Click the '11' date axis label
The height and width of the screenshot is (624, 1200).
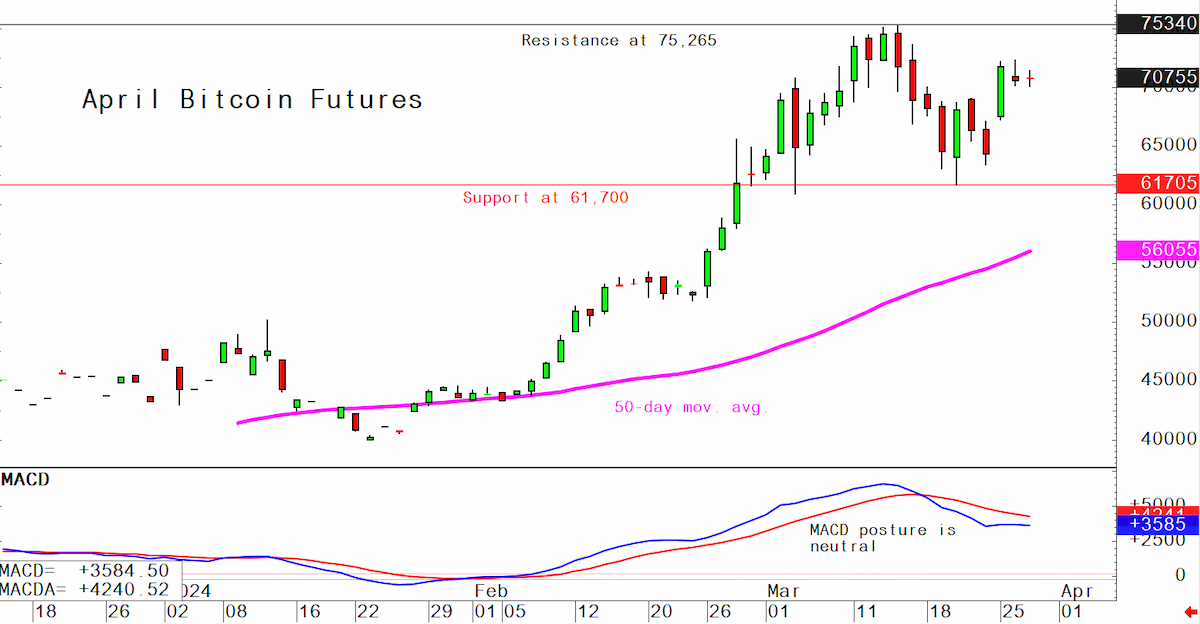tap(865, 610)
